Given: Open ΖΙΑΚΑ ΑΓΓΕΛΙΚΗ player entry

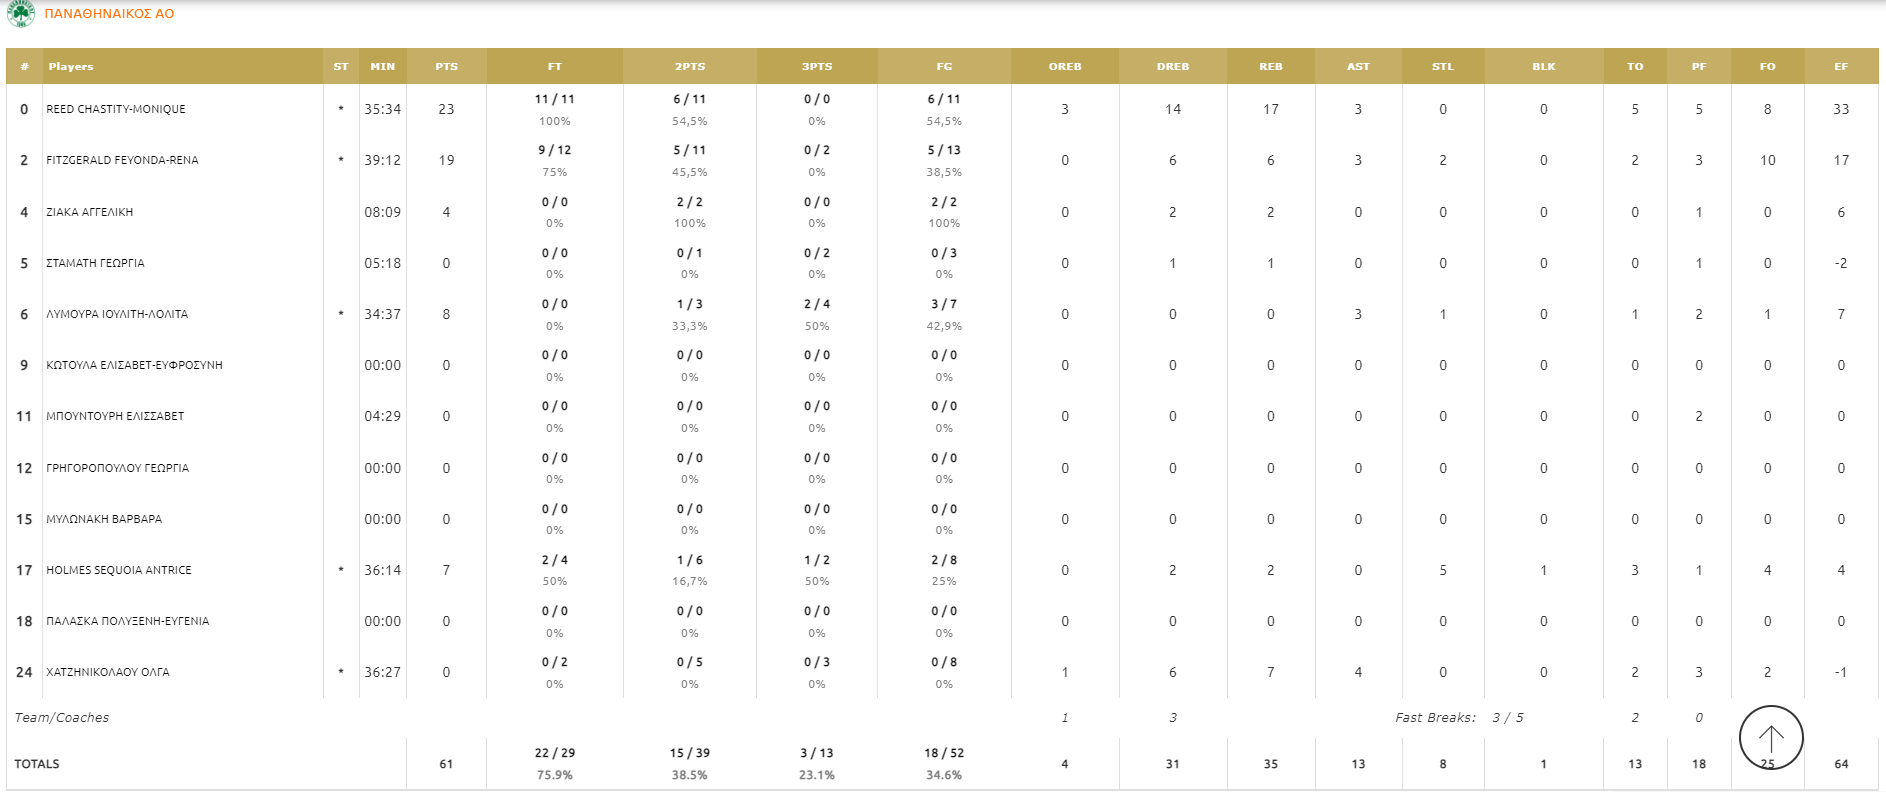Looking at the screenshot, I should 90,212.
